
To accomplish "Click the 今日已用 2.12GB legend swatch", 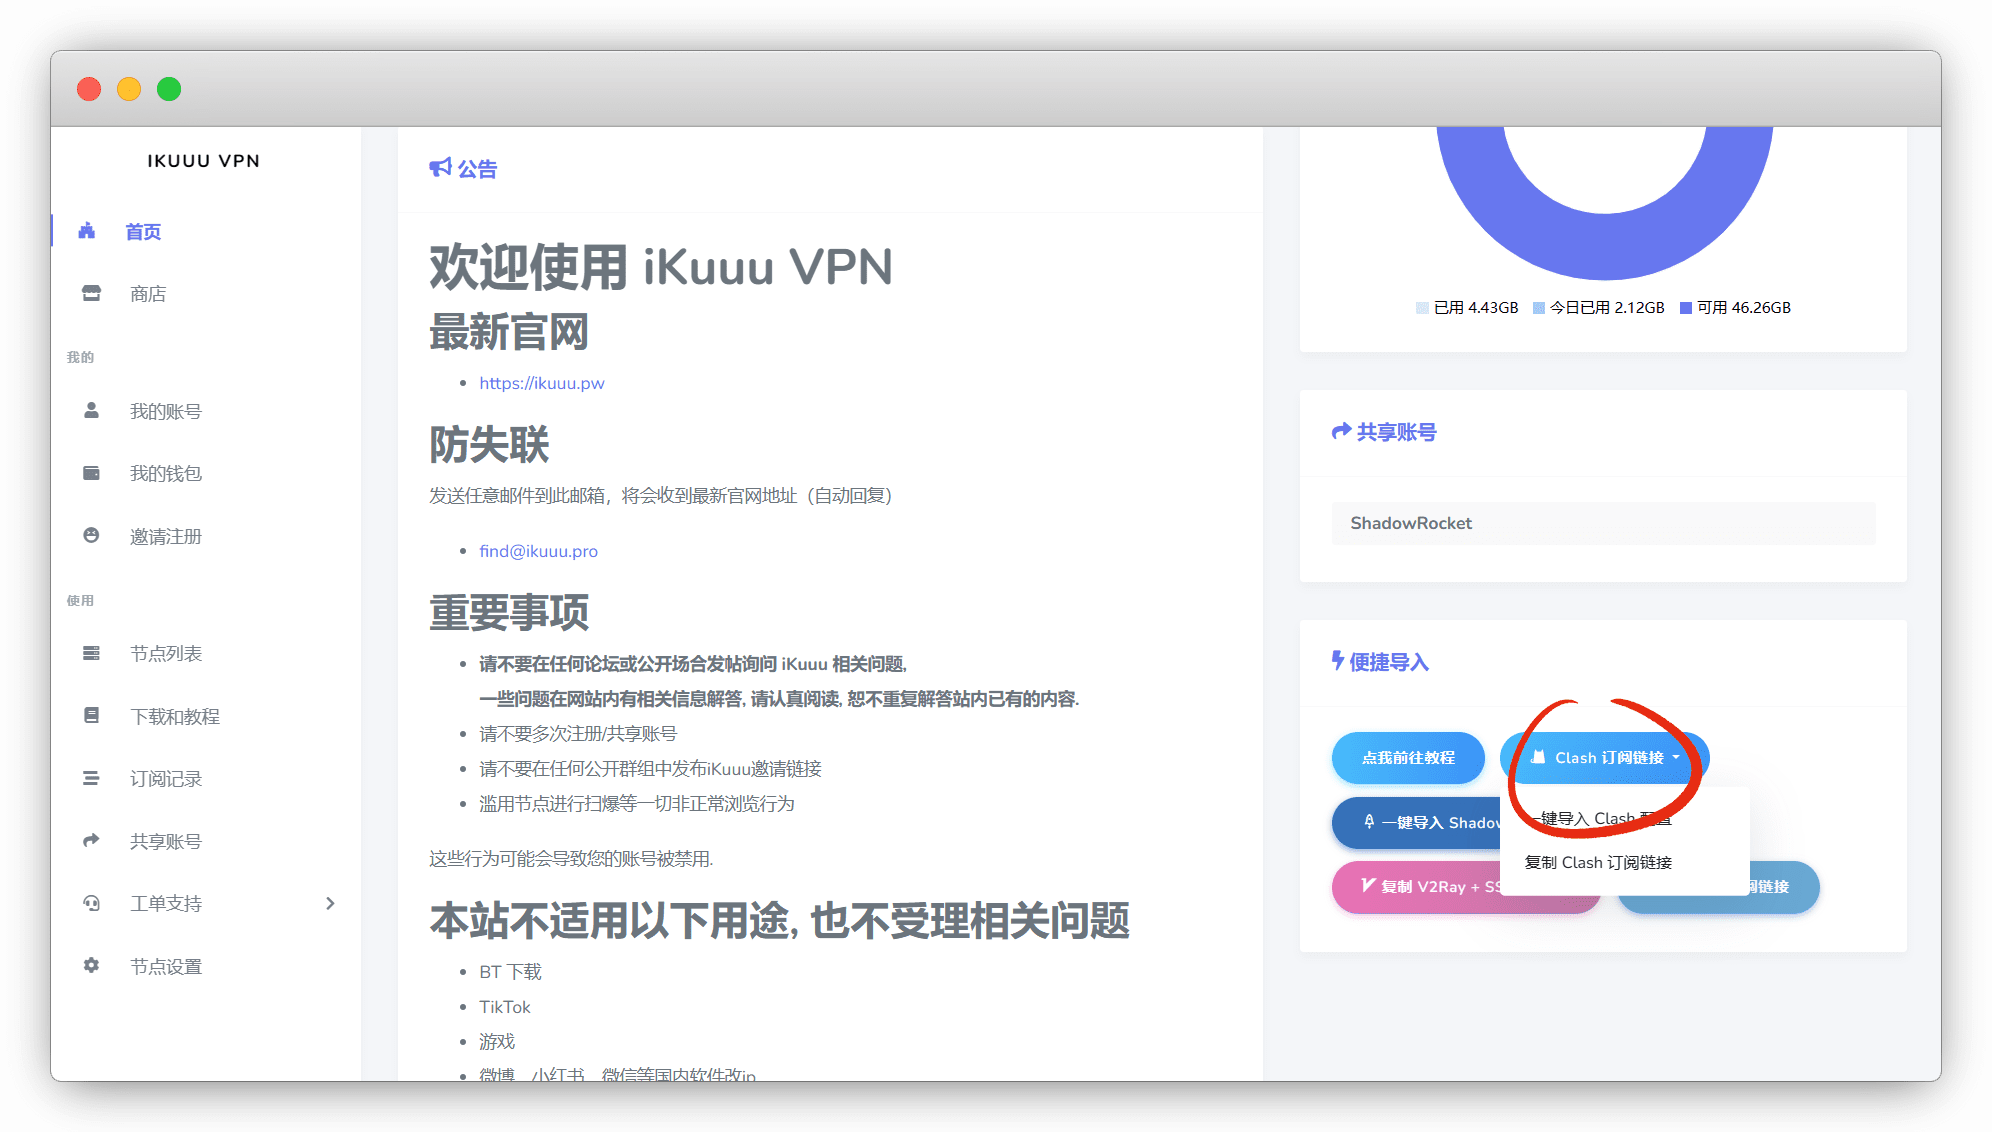I will point(1539,308).
